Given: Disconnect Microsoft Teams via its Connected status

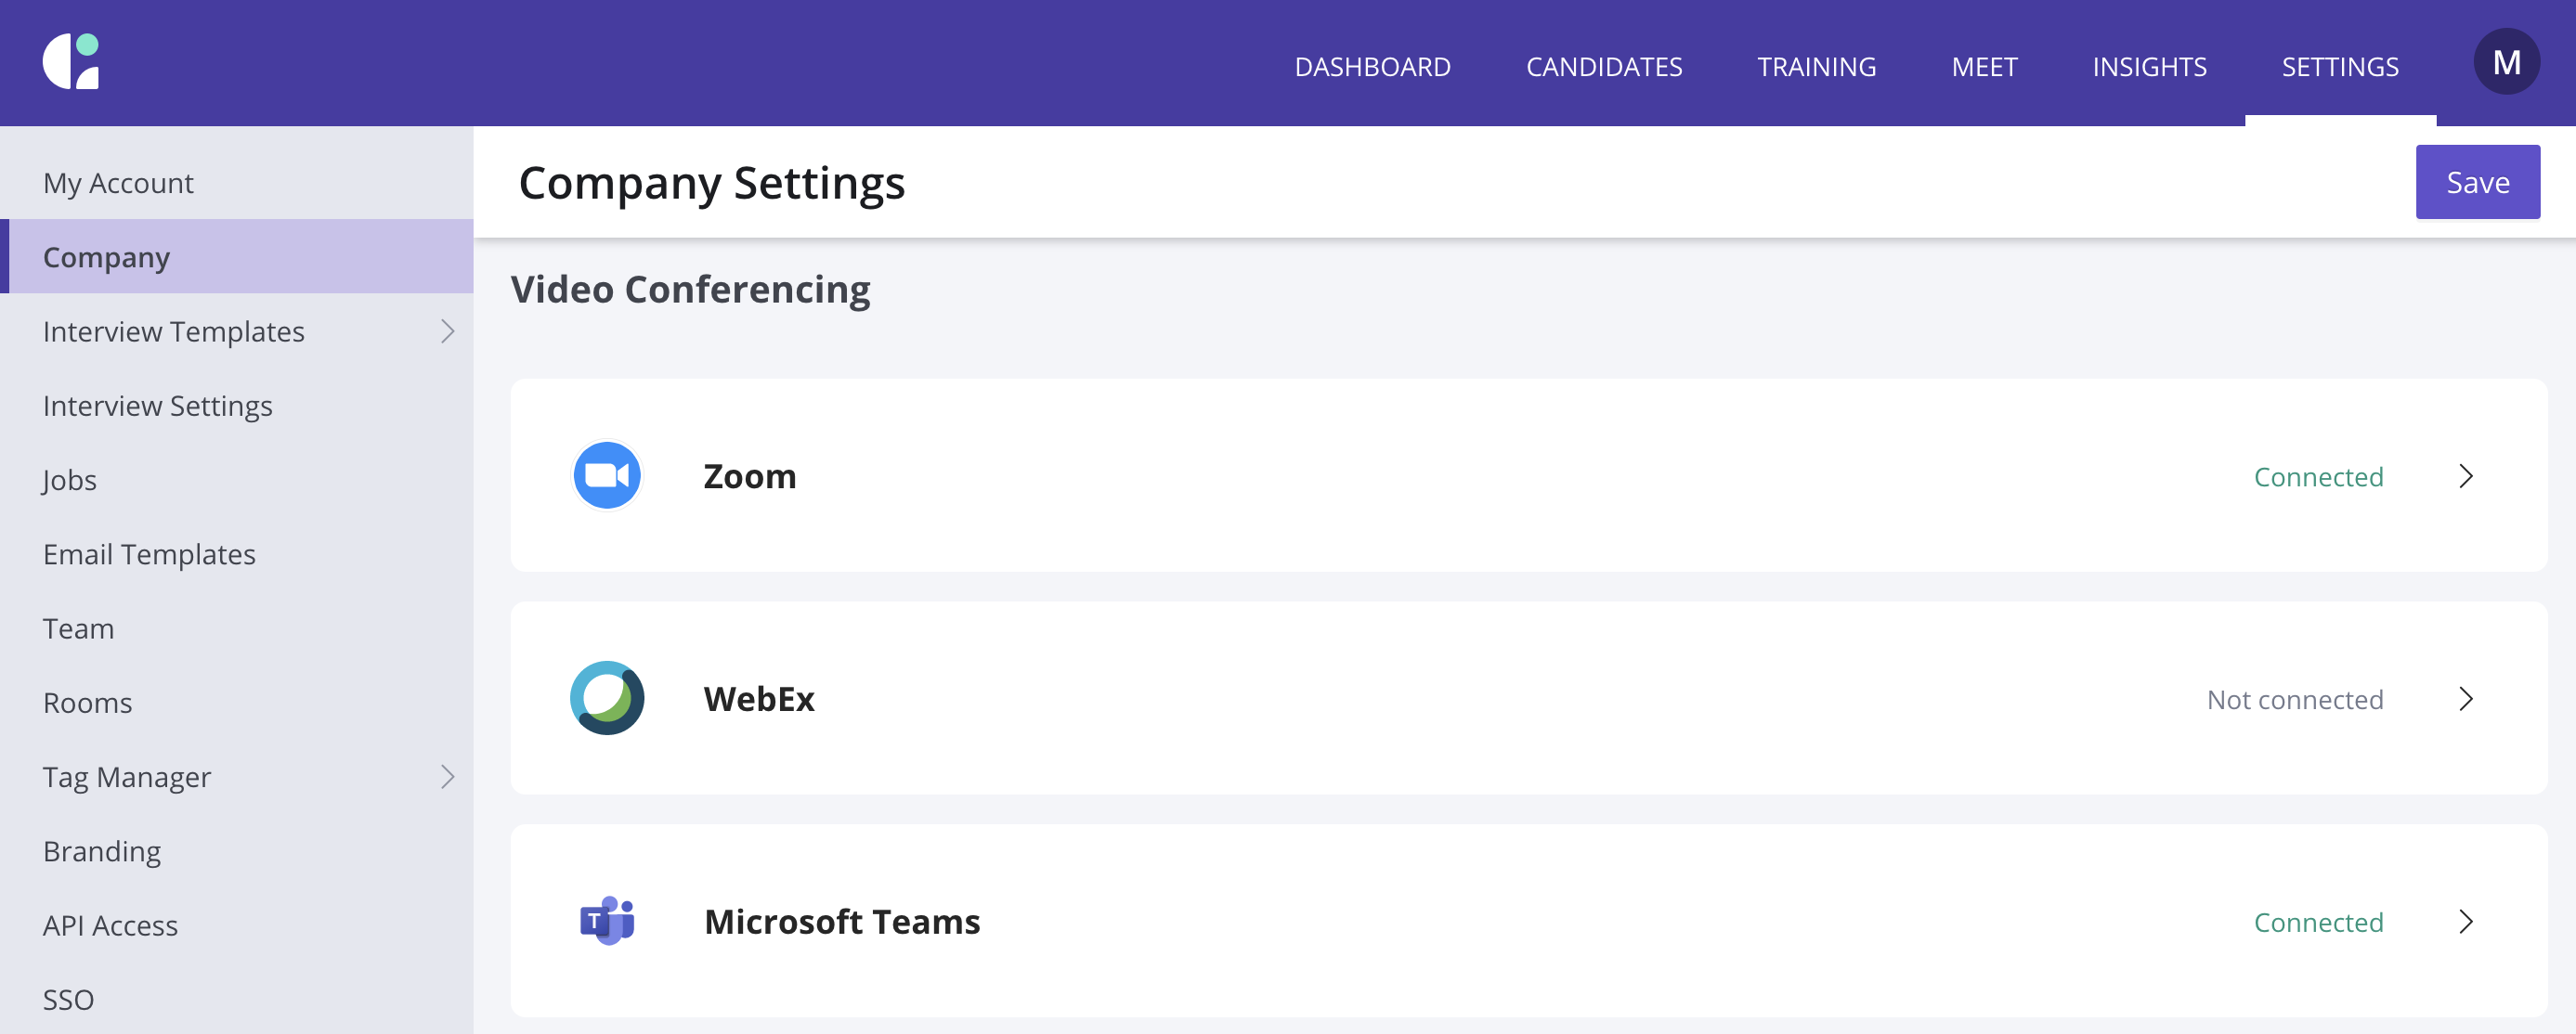Looking at the screenshot, I should click(2318, 922).
